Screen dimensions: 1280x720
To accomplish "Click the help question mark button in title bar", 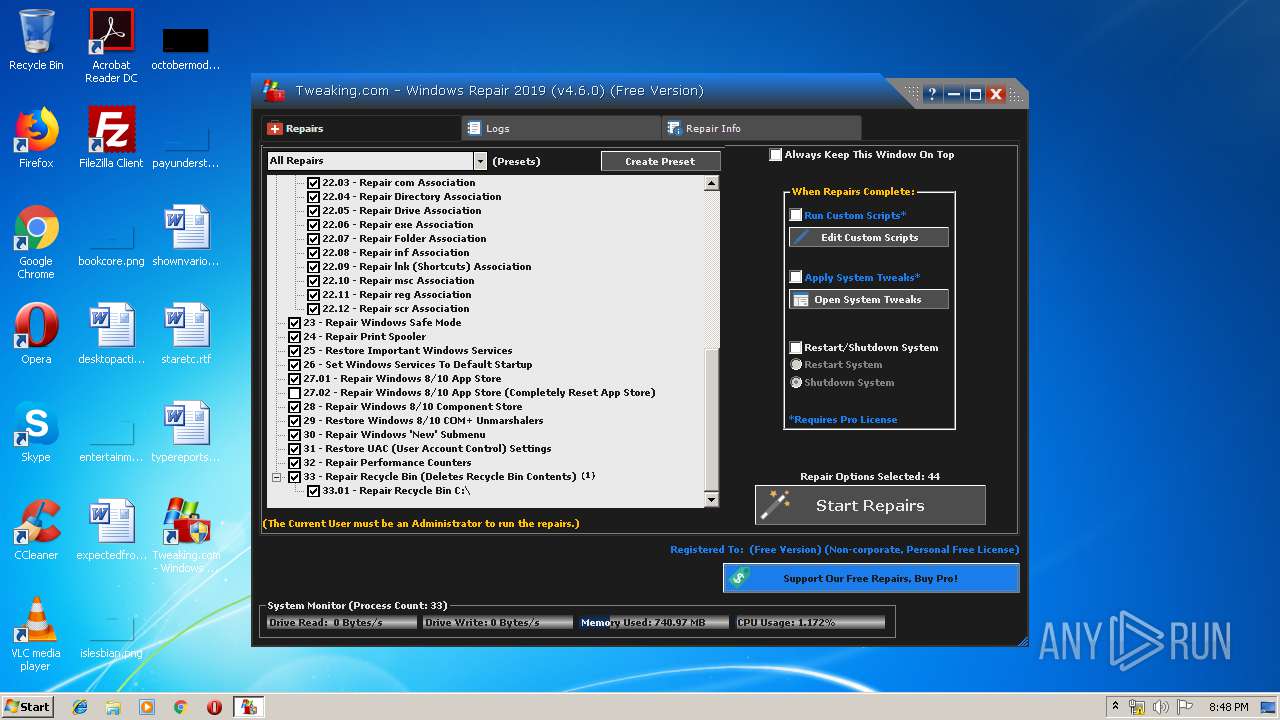I will pos(932,94).
